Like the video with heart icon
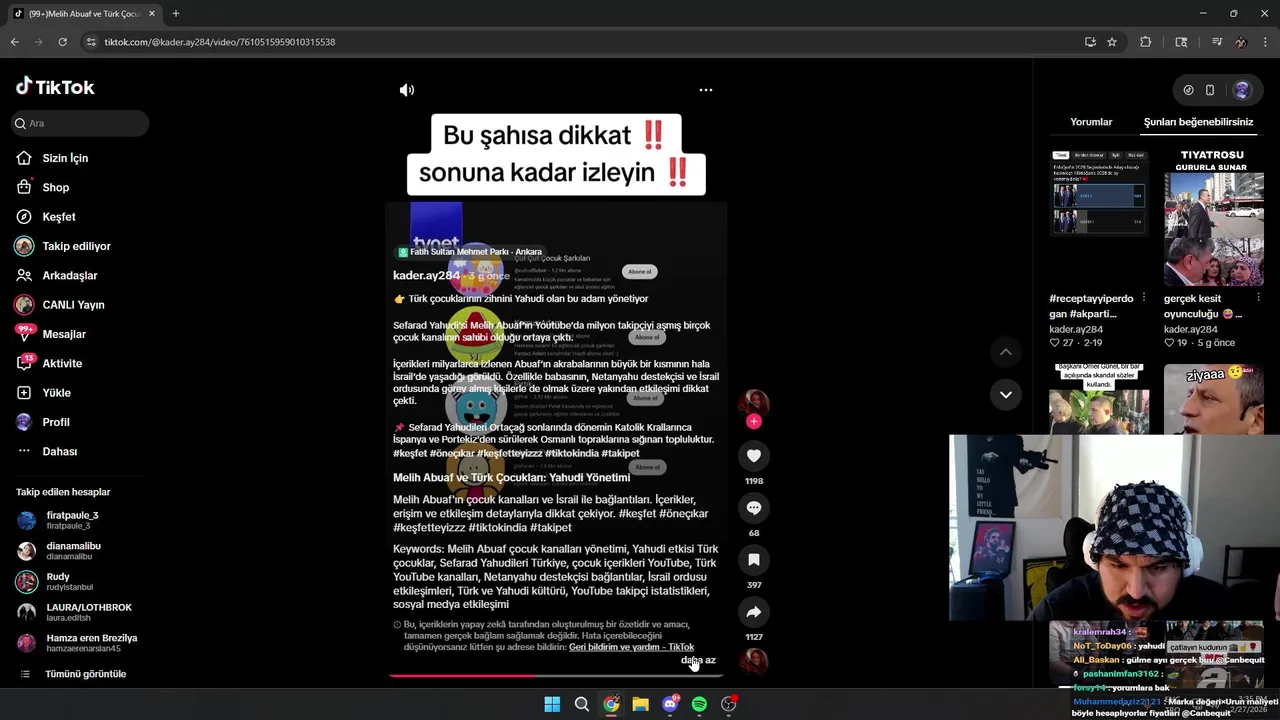 (x=754, y=456)
